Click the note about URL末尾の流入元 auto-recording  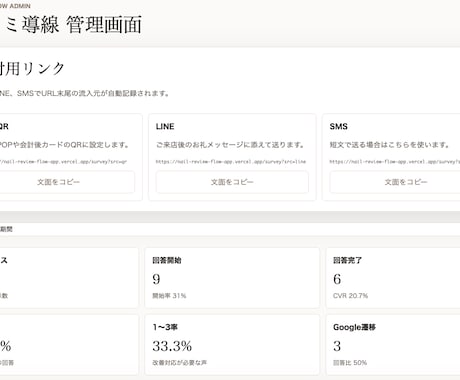tap(84, 94)
